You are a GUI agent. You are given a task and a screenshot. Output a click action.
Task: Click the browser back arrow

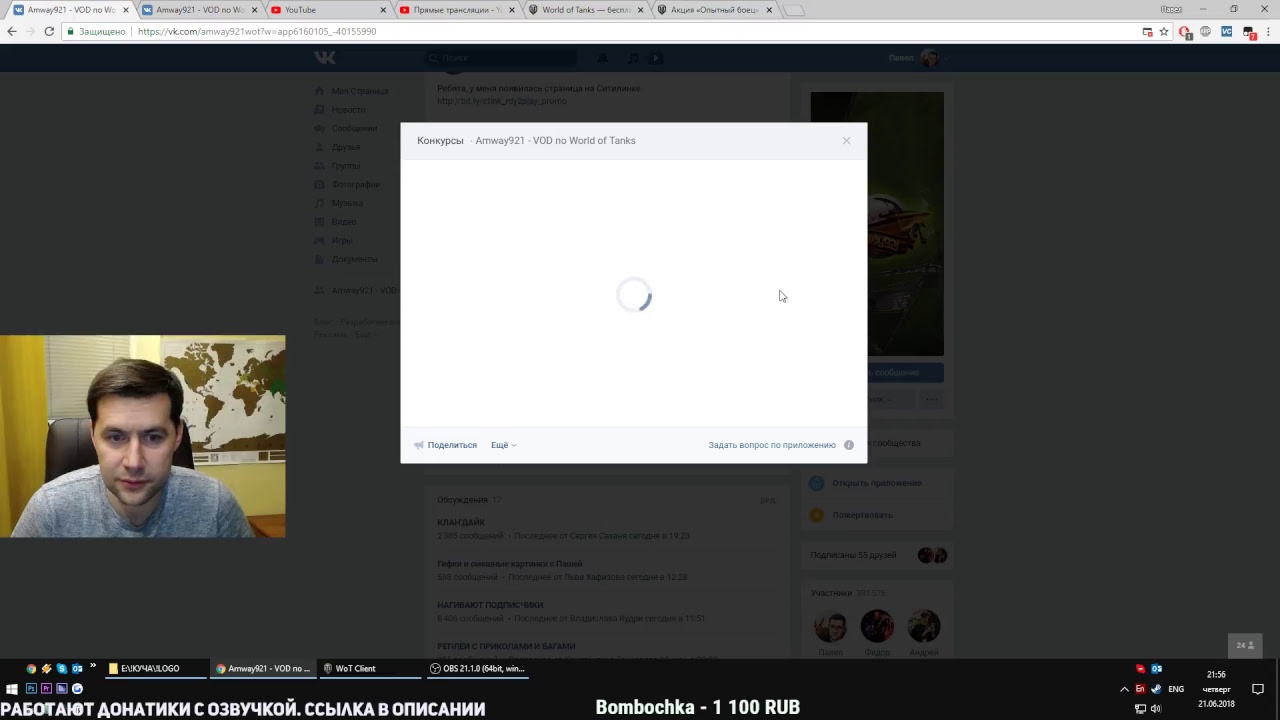pyautogui.click(x=12, y=32)
